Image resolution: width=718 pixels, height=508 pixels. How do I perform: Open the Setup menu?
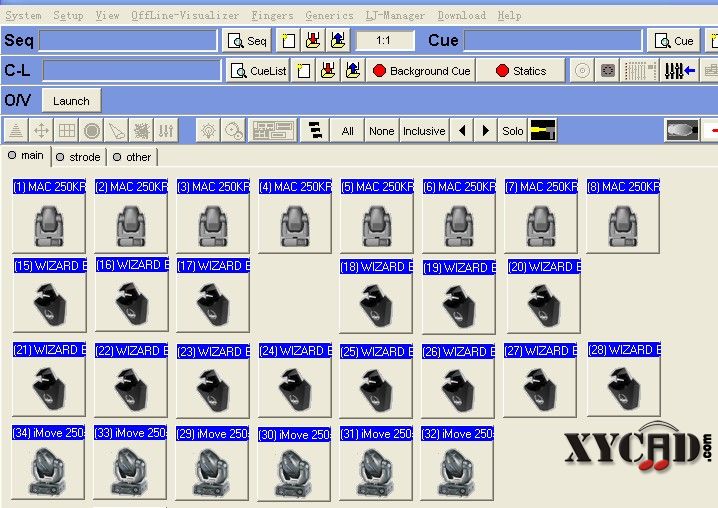click(68, 16)
